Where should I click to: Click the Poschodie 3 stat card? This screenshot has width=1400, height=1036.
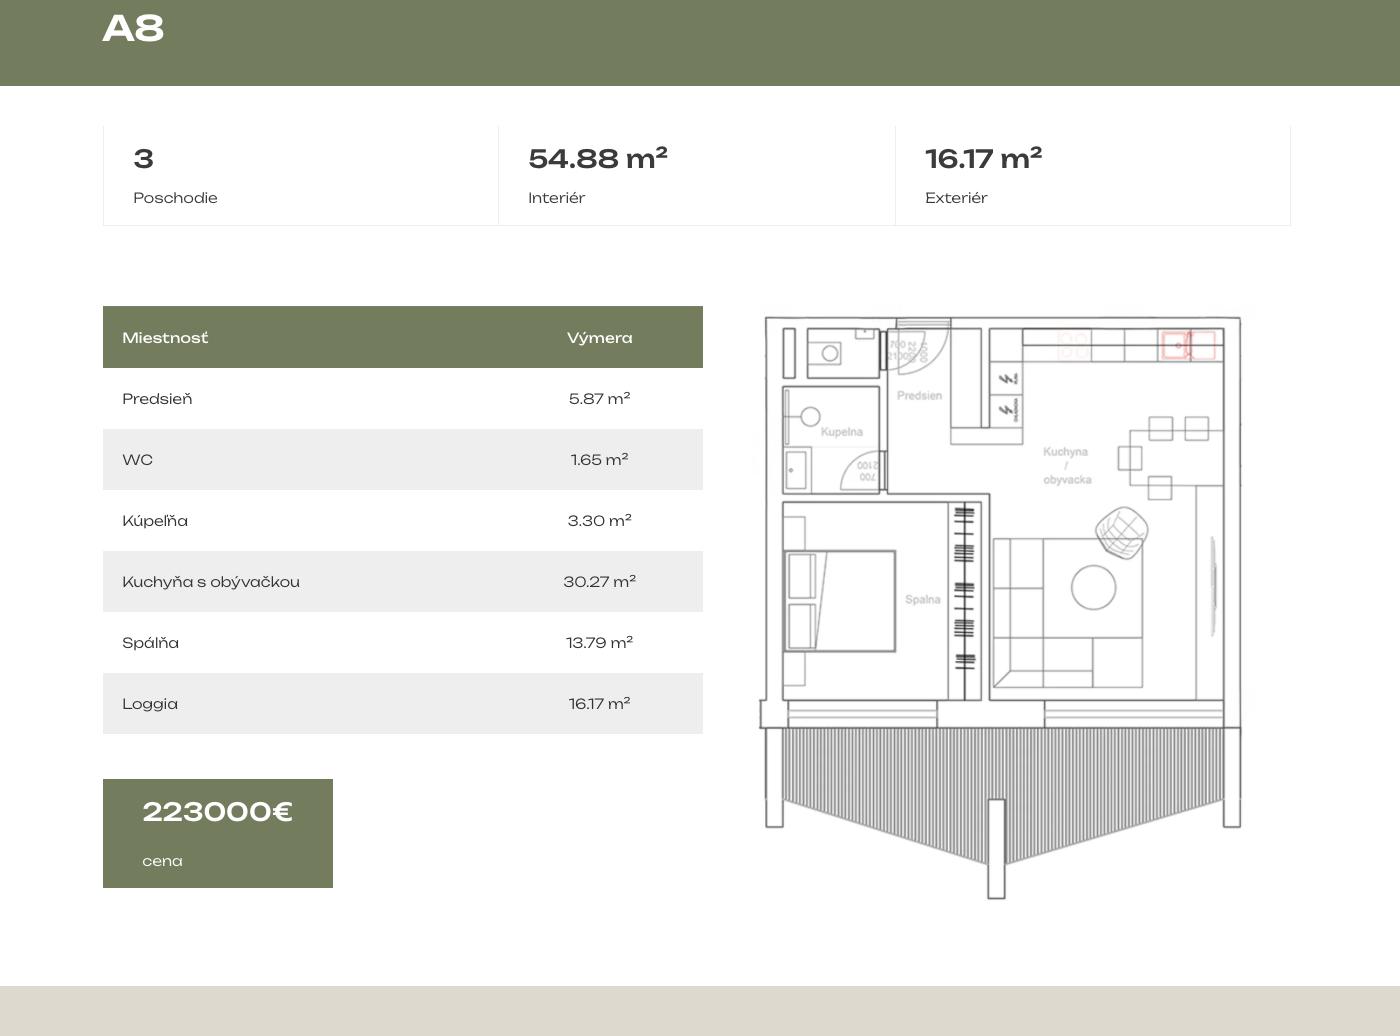pos(300,176)
